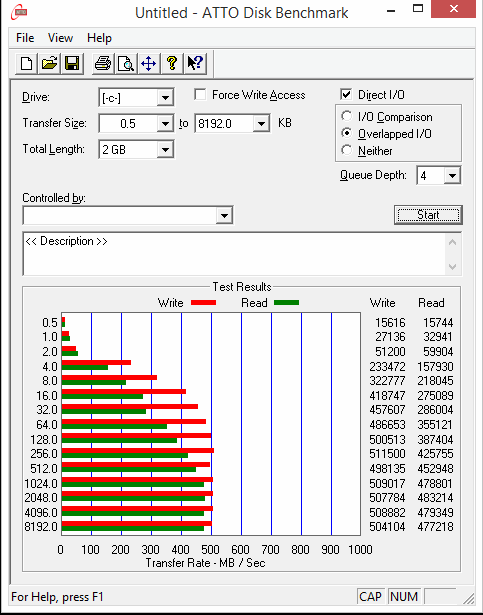Click the Test Results group title

point(242,287)
